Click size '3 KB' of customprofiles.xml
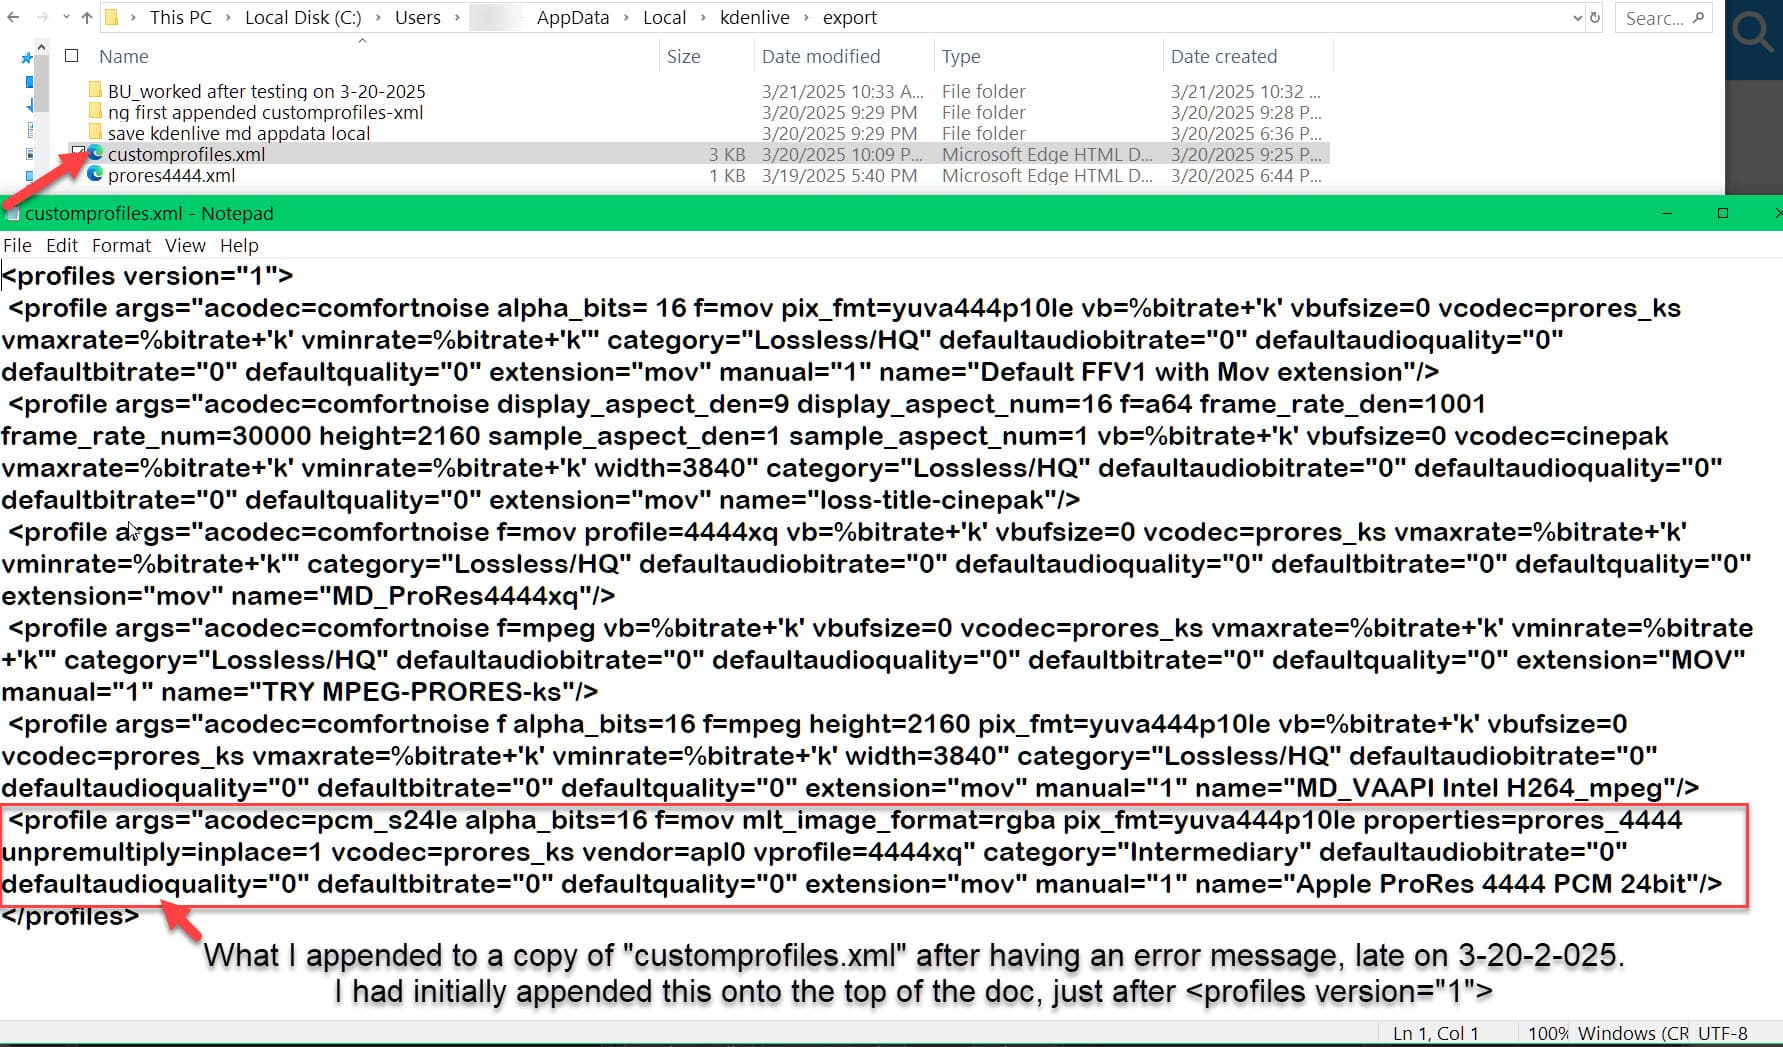1783x1047 pixels. click(x=727, y=154)
